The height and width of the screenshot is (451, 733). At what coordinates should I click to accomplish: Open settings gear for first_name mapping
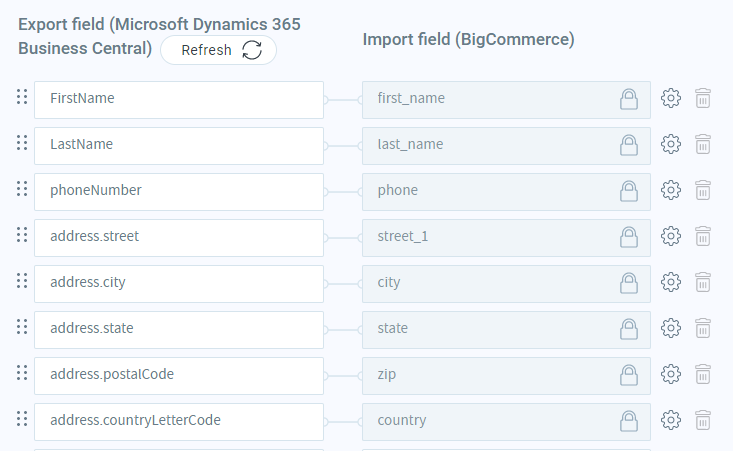[671, 98]
